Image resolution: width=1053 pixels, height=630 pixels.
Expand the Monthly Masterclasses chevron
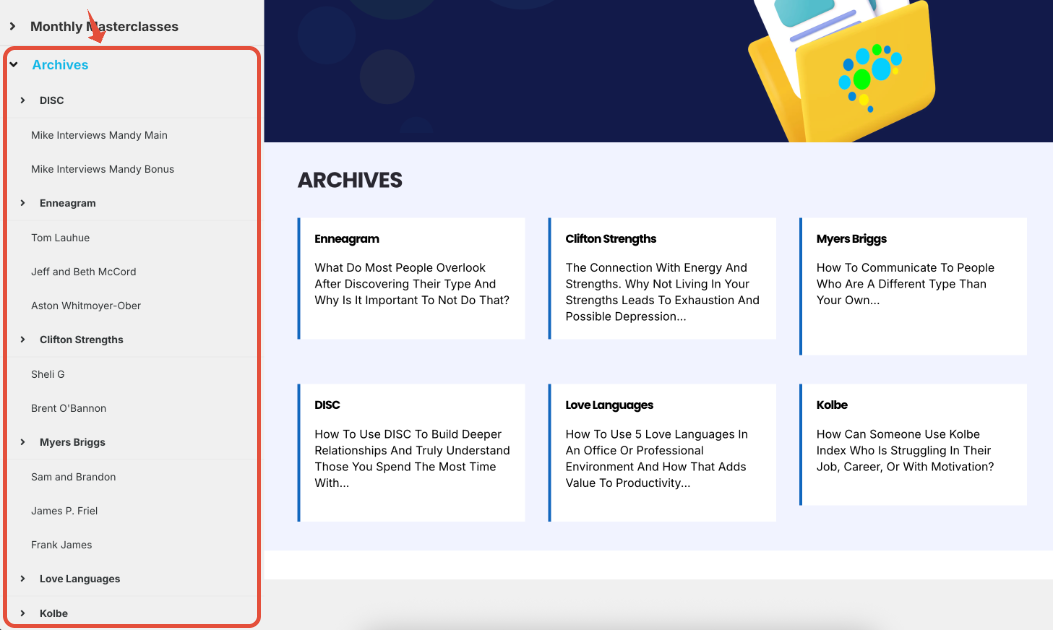[x=12, y=26]
